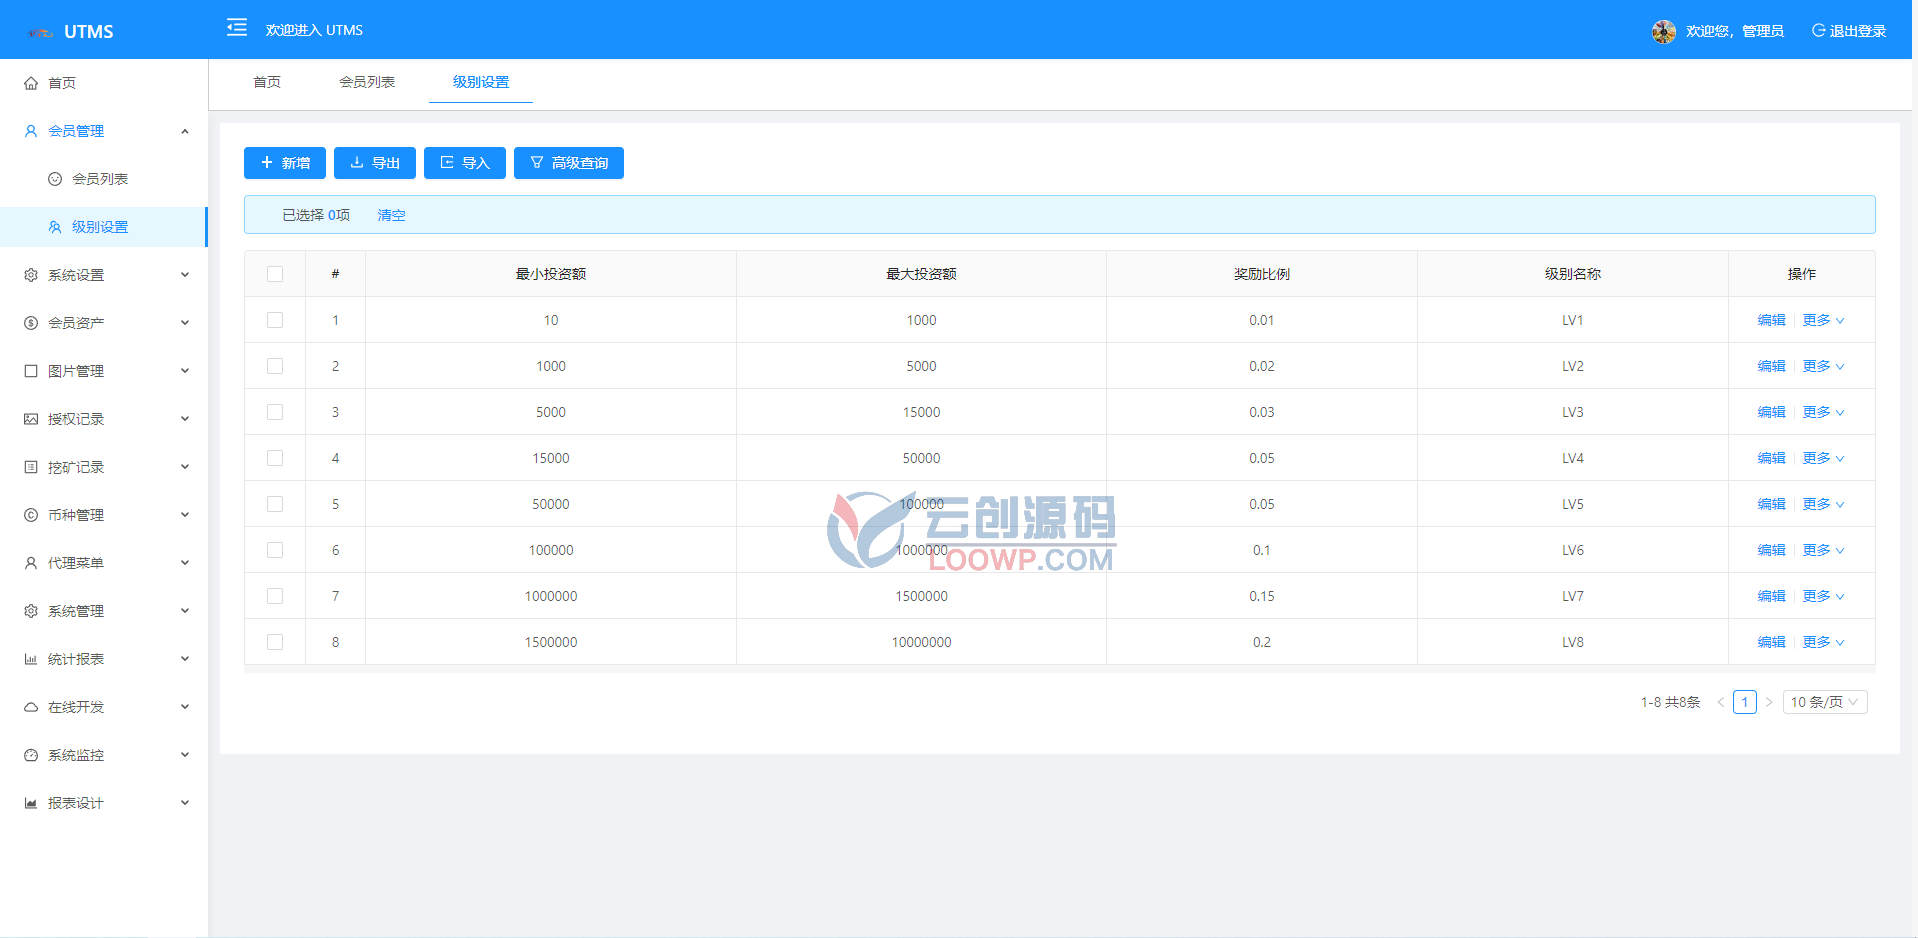Viewport: 1918px width, 938px height.
Task: Check the row 4 LV4 checkbox
Action: pos(275,458)
